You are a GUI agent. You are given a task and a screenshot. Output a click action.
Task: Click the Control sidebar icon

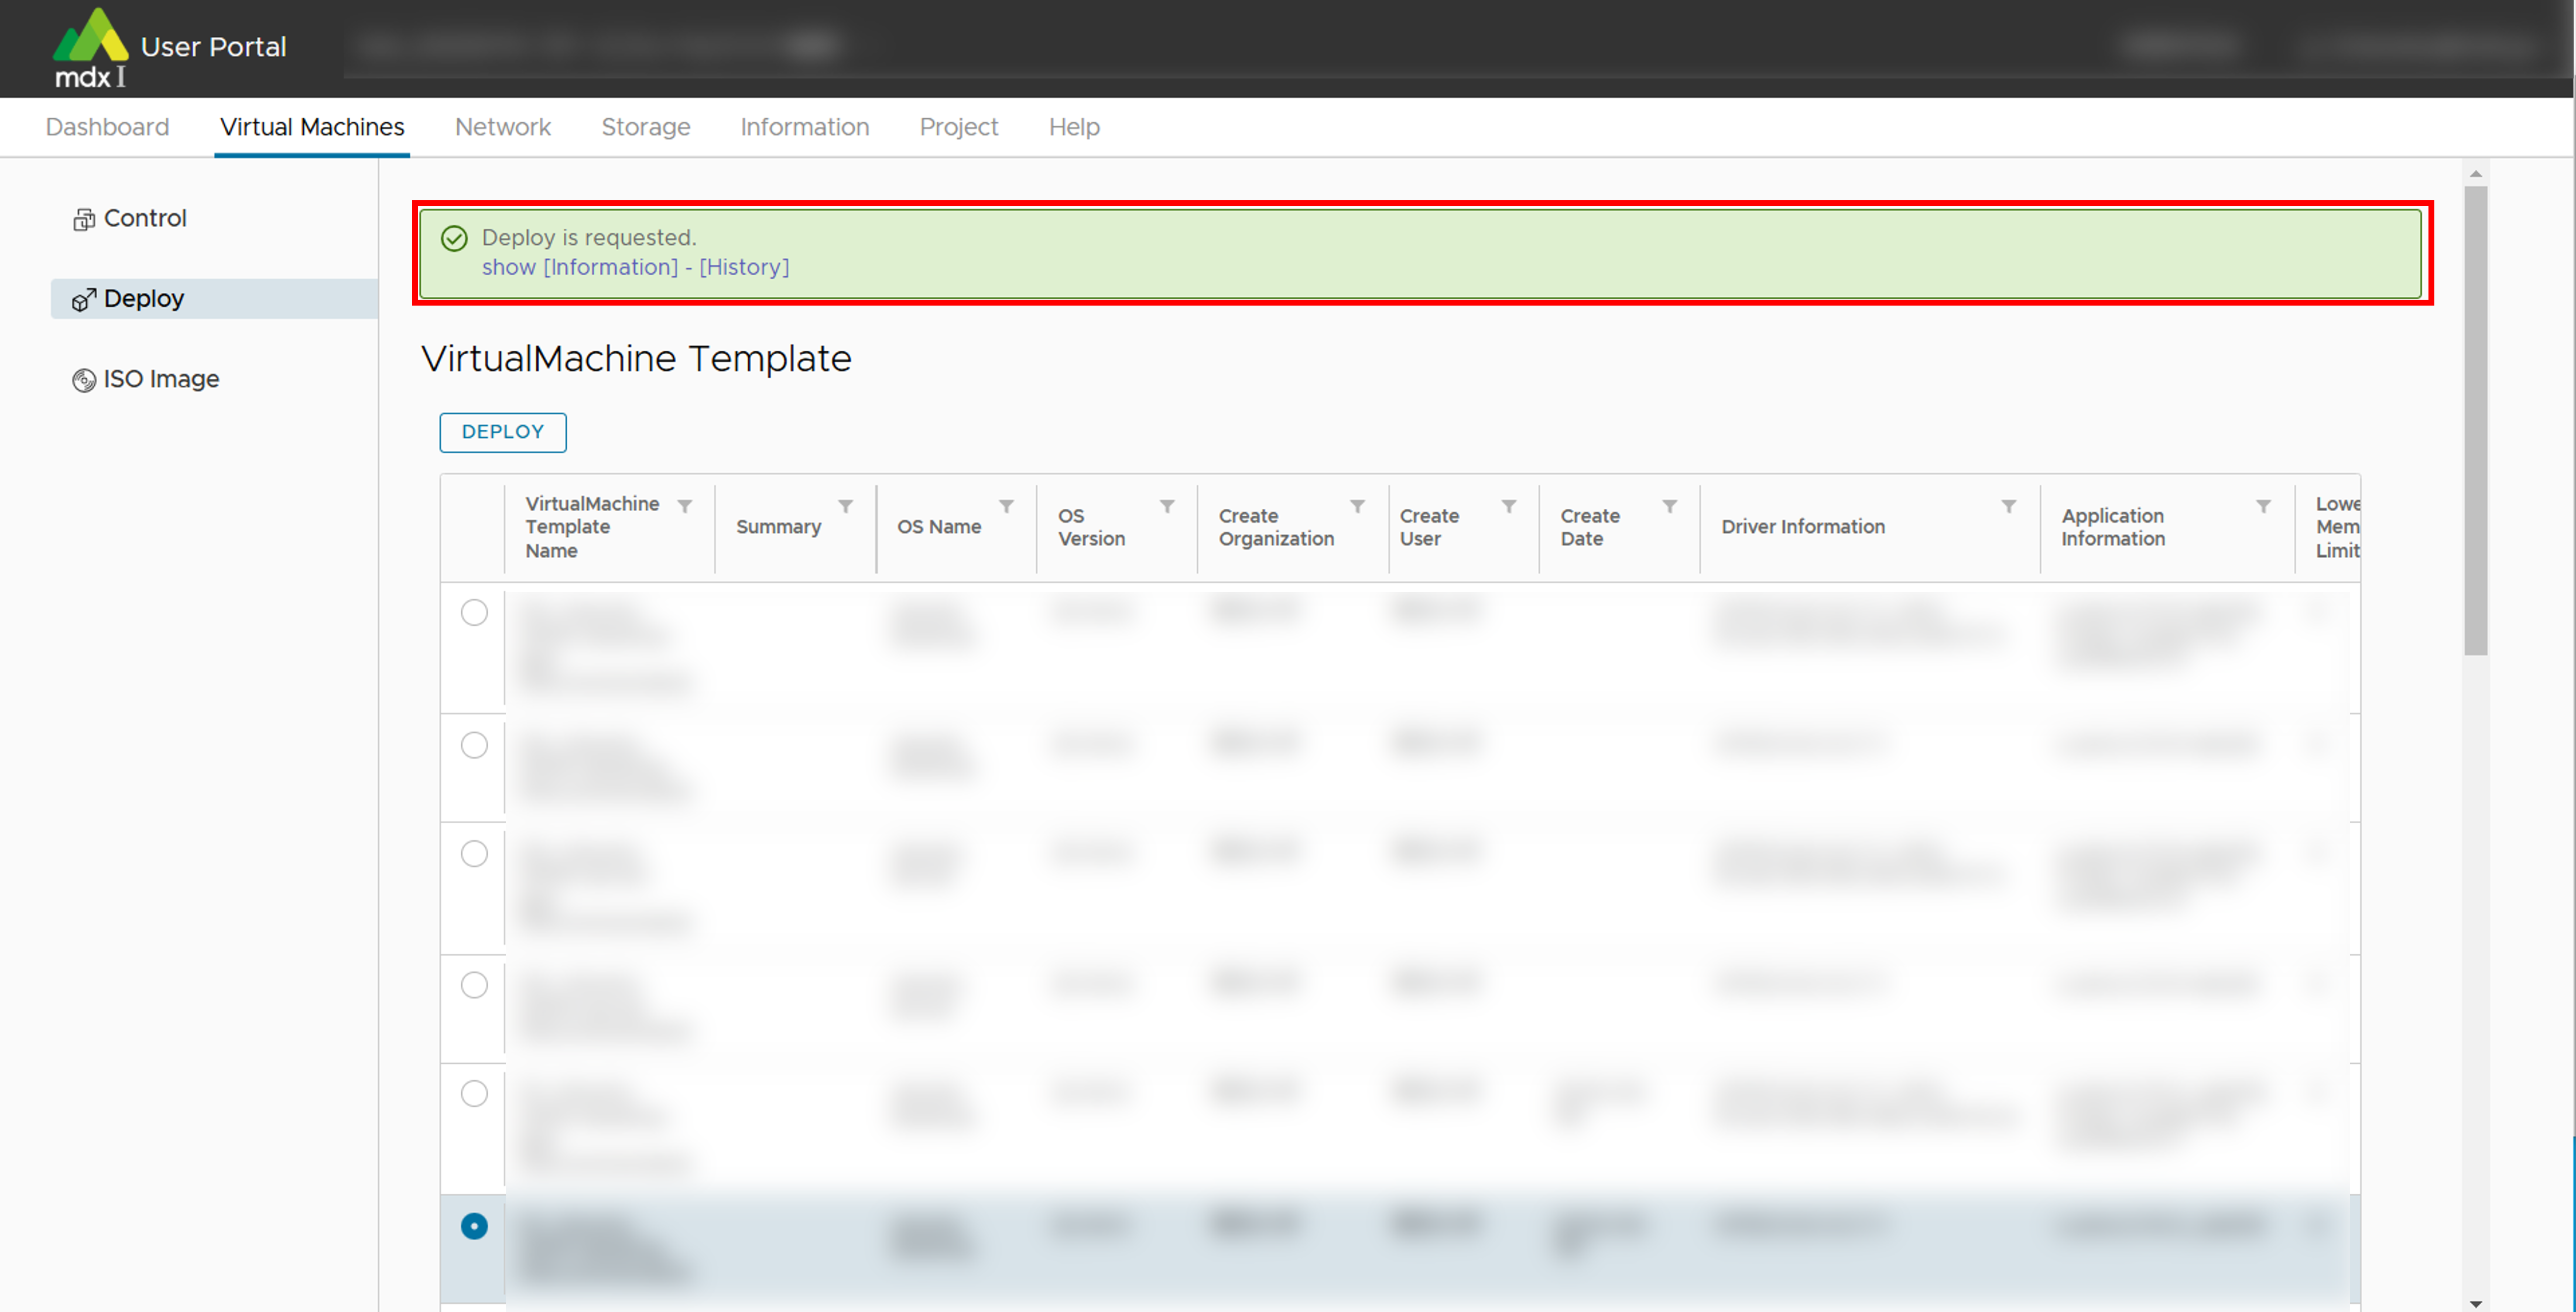coord(84,219)
